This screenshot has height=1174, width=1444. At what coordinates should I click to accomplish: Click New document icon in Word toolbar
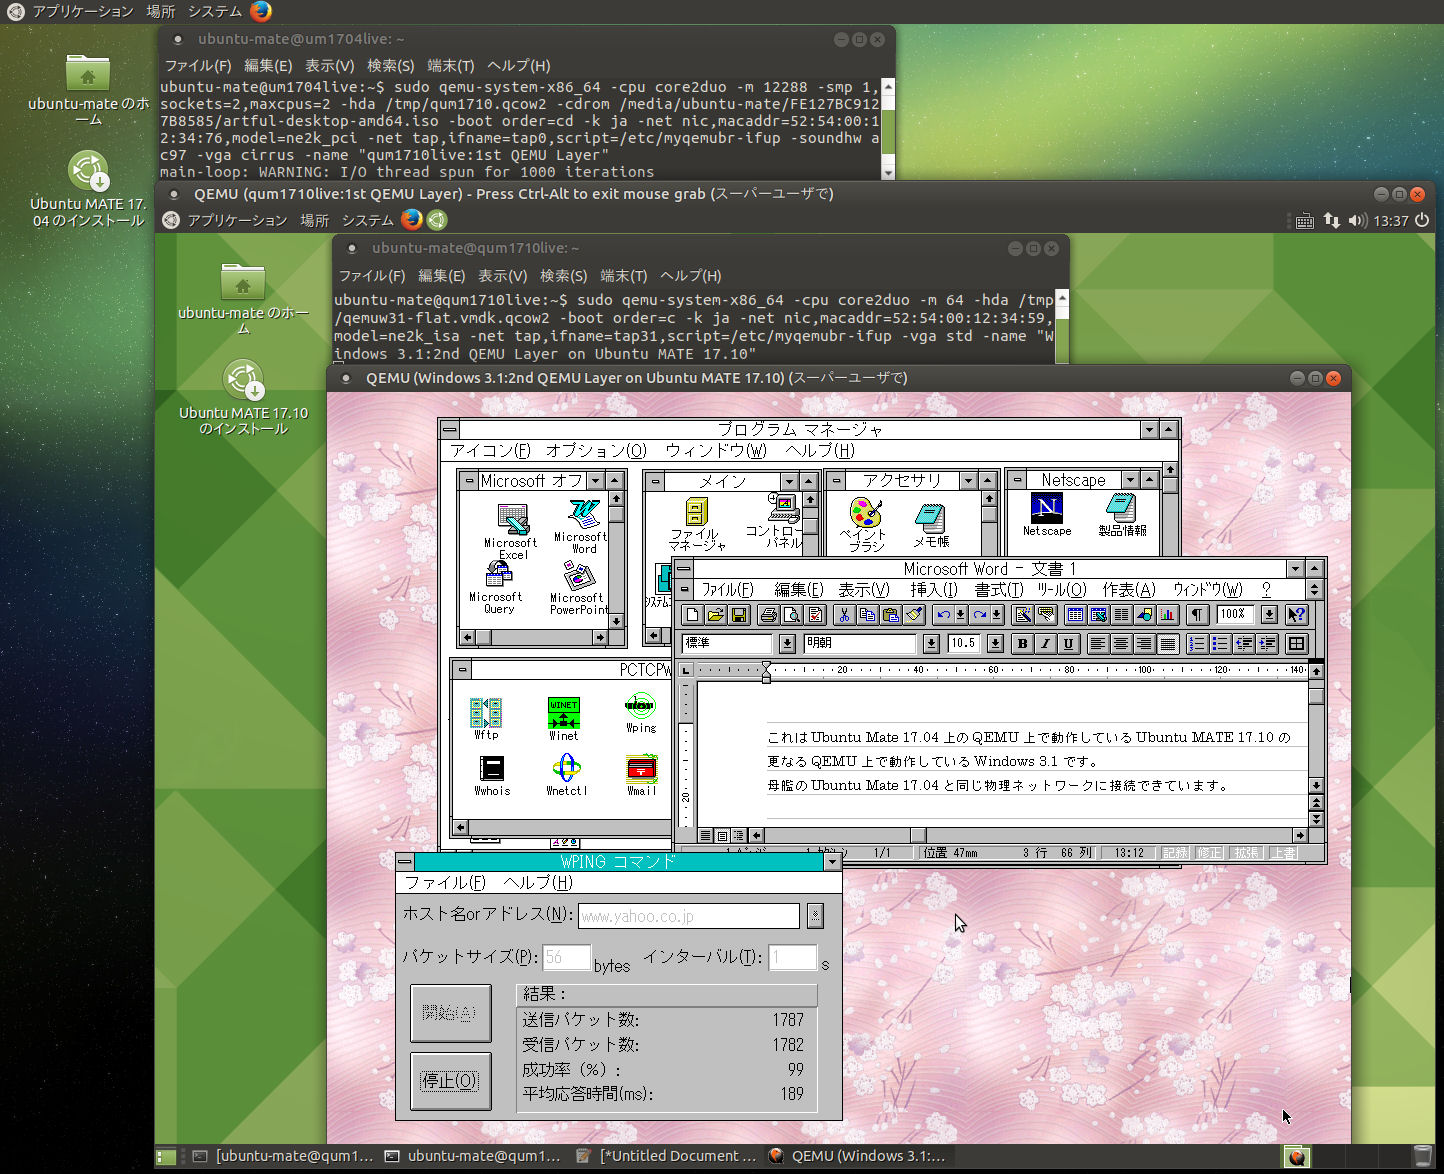pyautogui.click(x=693, y=615)
